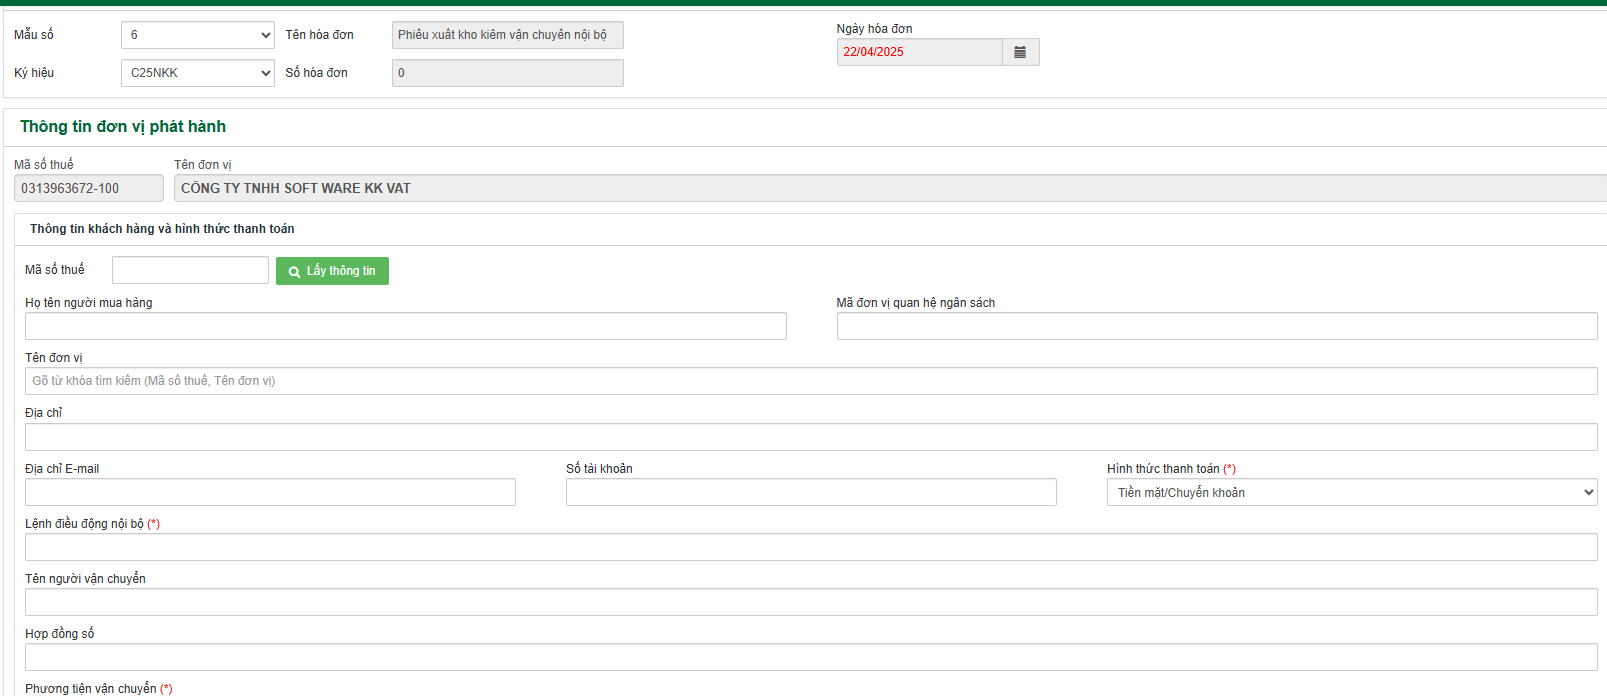Click the Tên đơn vị keyword search box
The image size is (1607, 696).
[810, 381]
